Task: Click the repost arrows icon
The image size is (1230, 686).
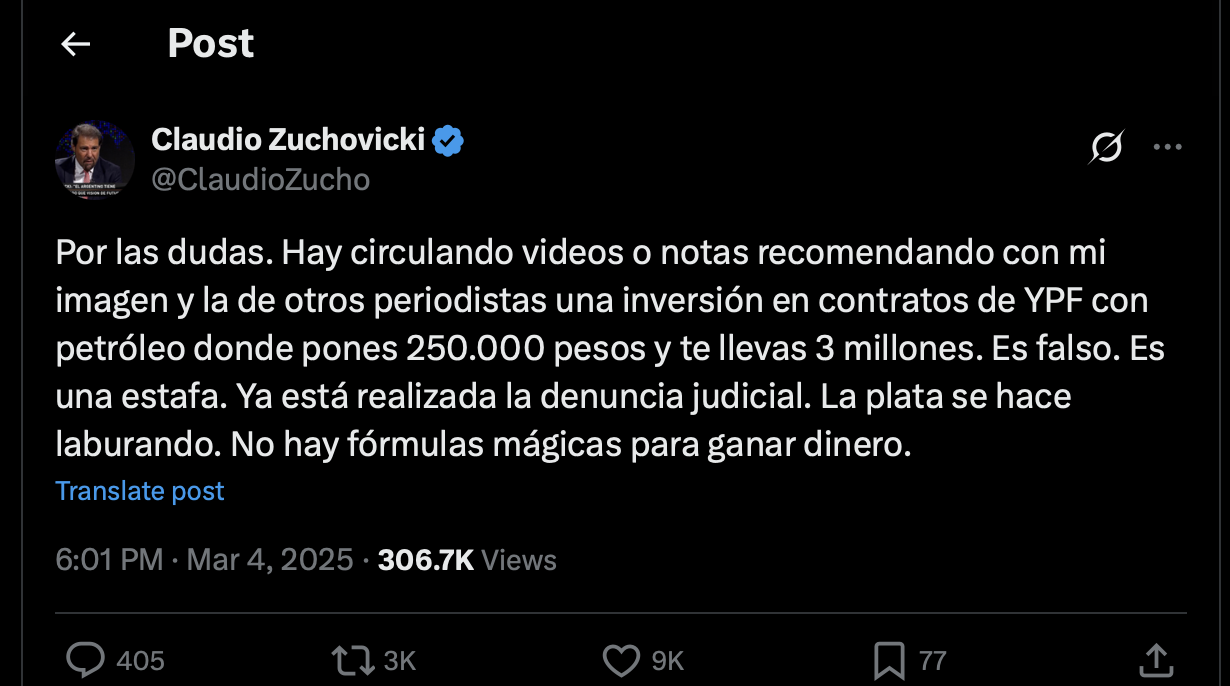Action: [354, 660]
